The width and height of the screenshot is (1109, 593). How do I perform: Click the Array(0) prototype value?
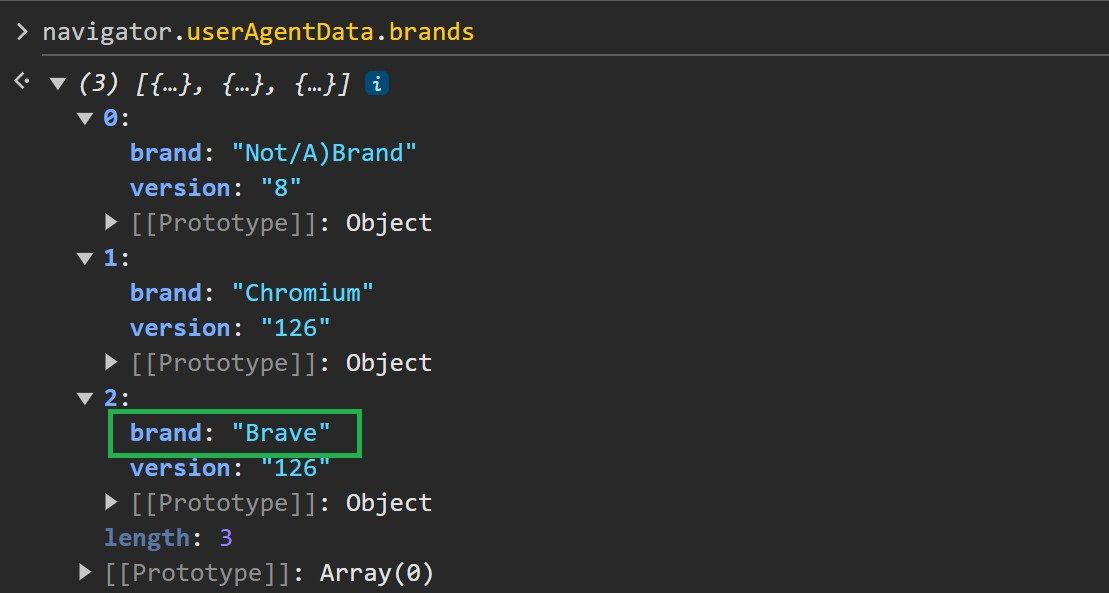(376, 573)
